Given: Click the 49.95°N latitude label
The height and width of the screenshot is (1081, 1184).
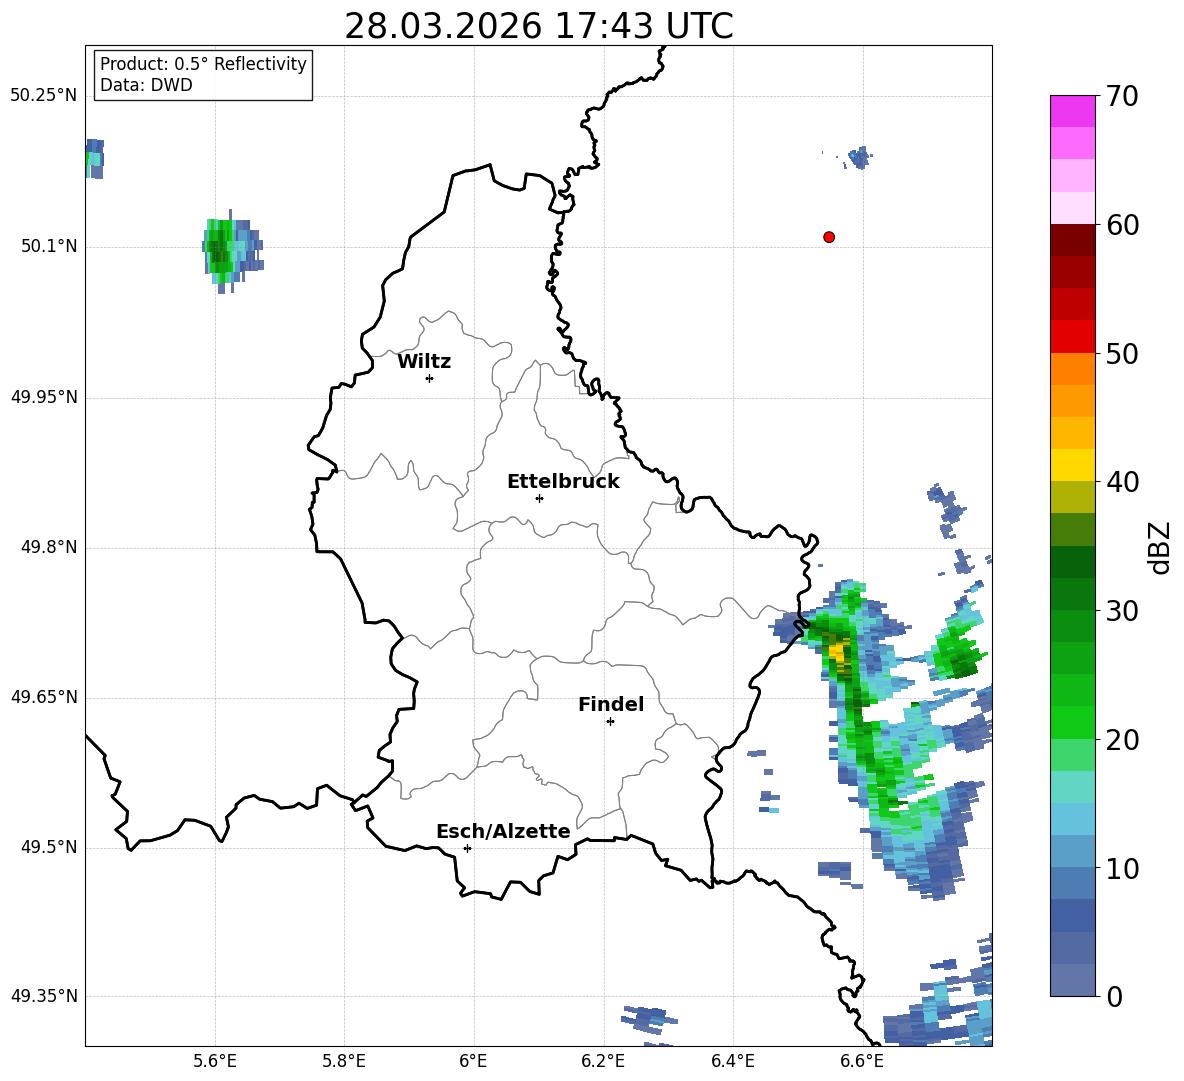Looking at the screenshot, I should [x=44, y=397].
